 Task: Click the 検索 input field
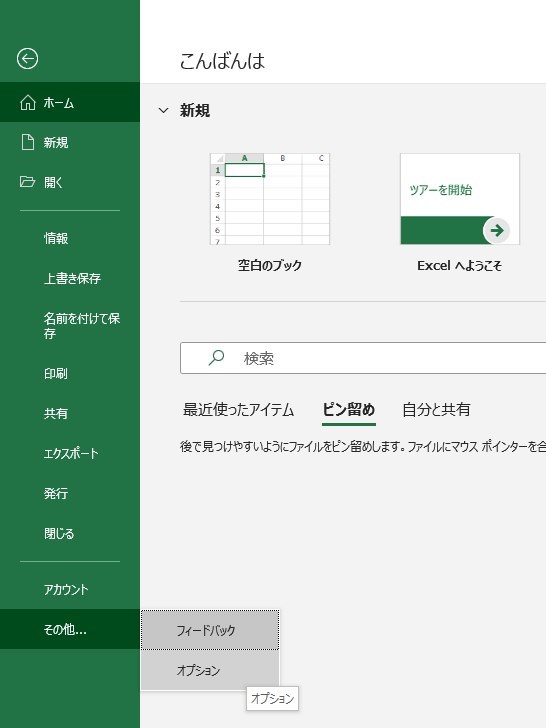click(363, 358)
